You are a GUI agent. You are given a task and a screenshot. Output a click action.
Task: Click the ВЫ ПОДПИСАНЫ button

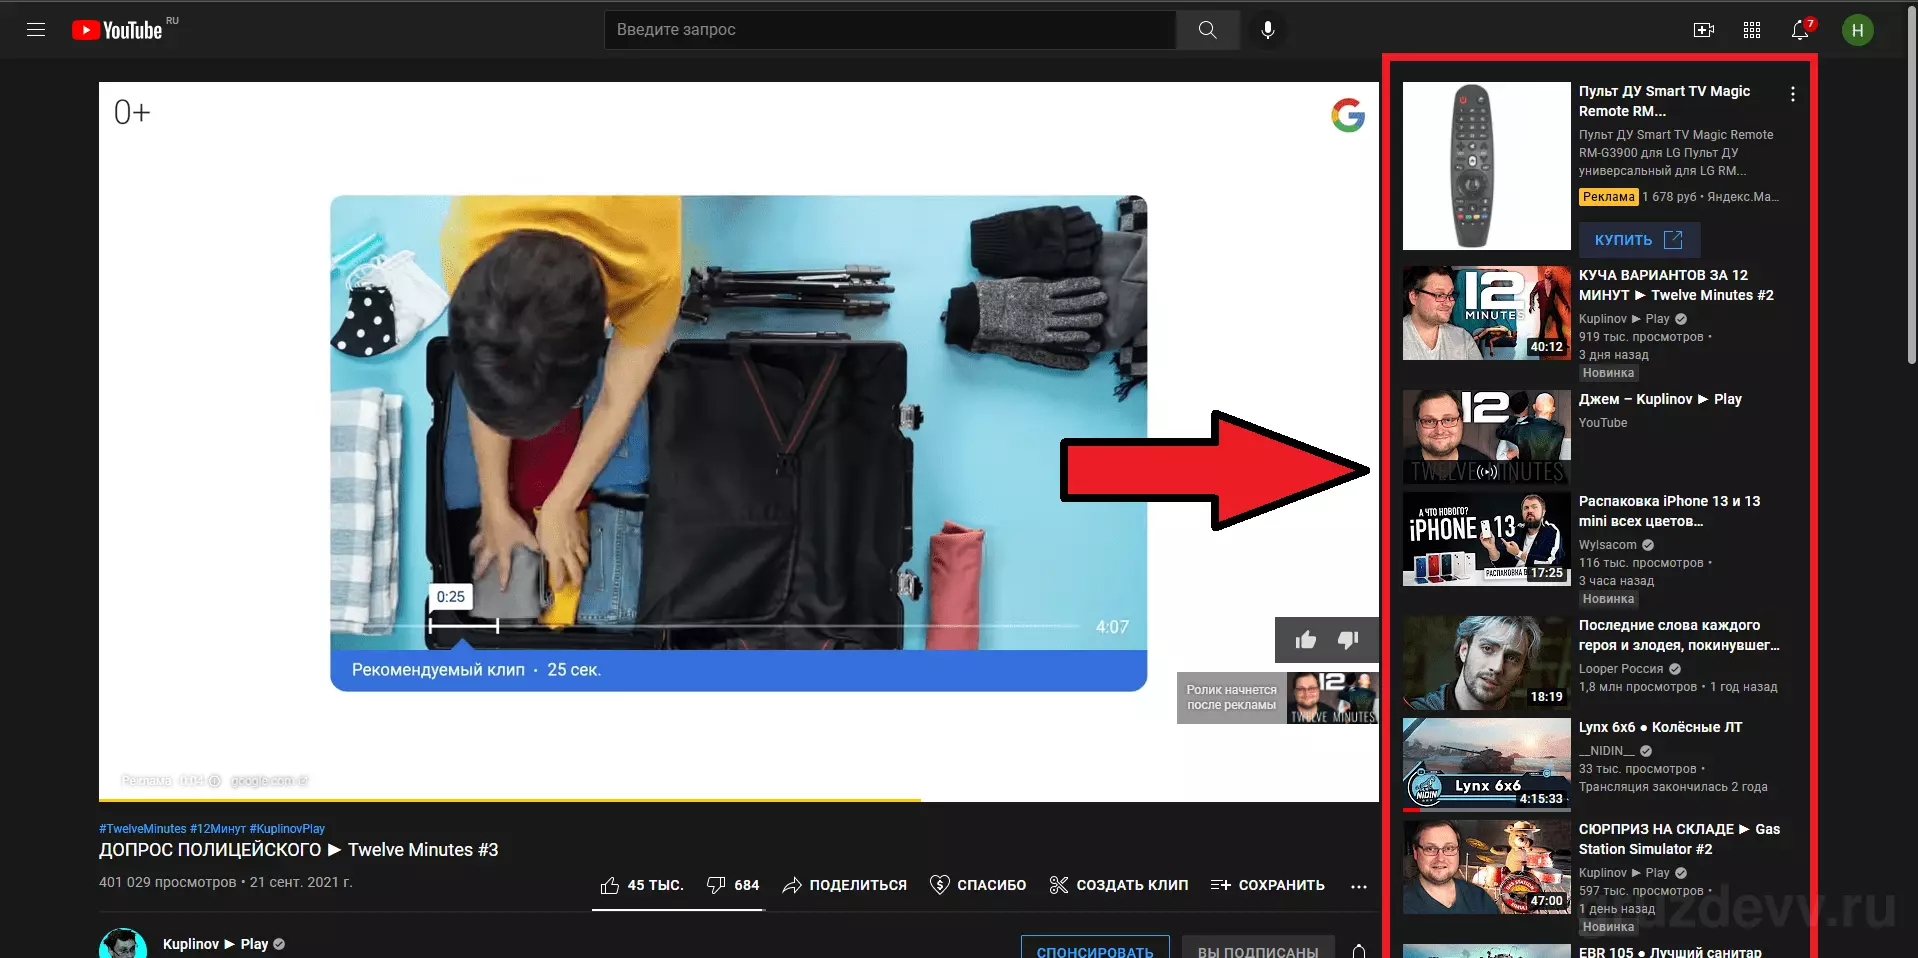pos(1258,948)
